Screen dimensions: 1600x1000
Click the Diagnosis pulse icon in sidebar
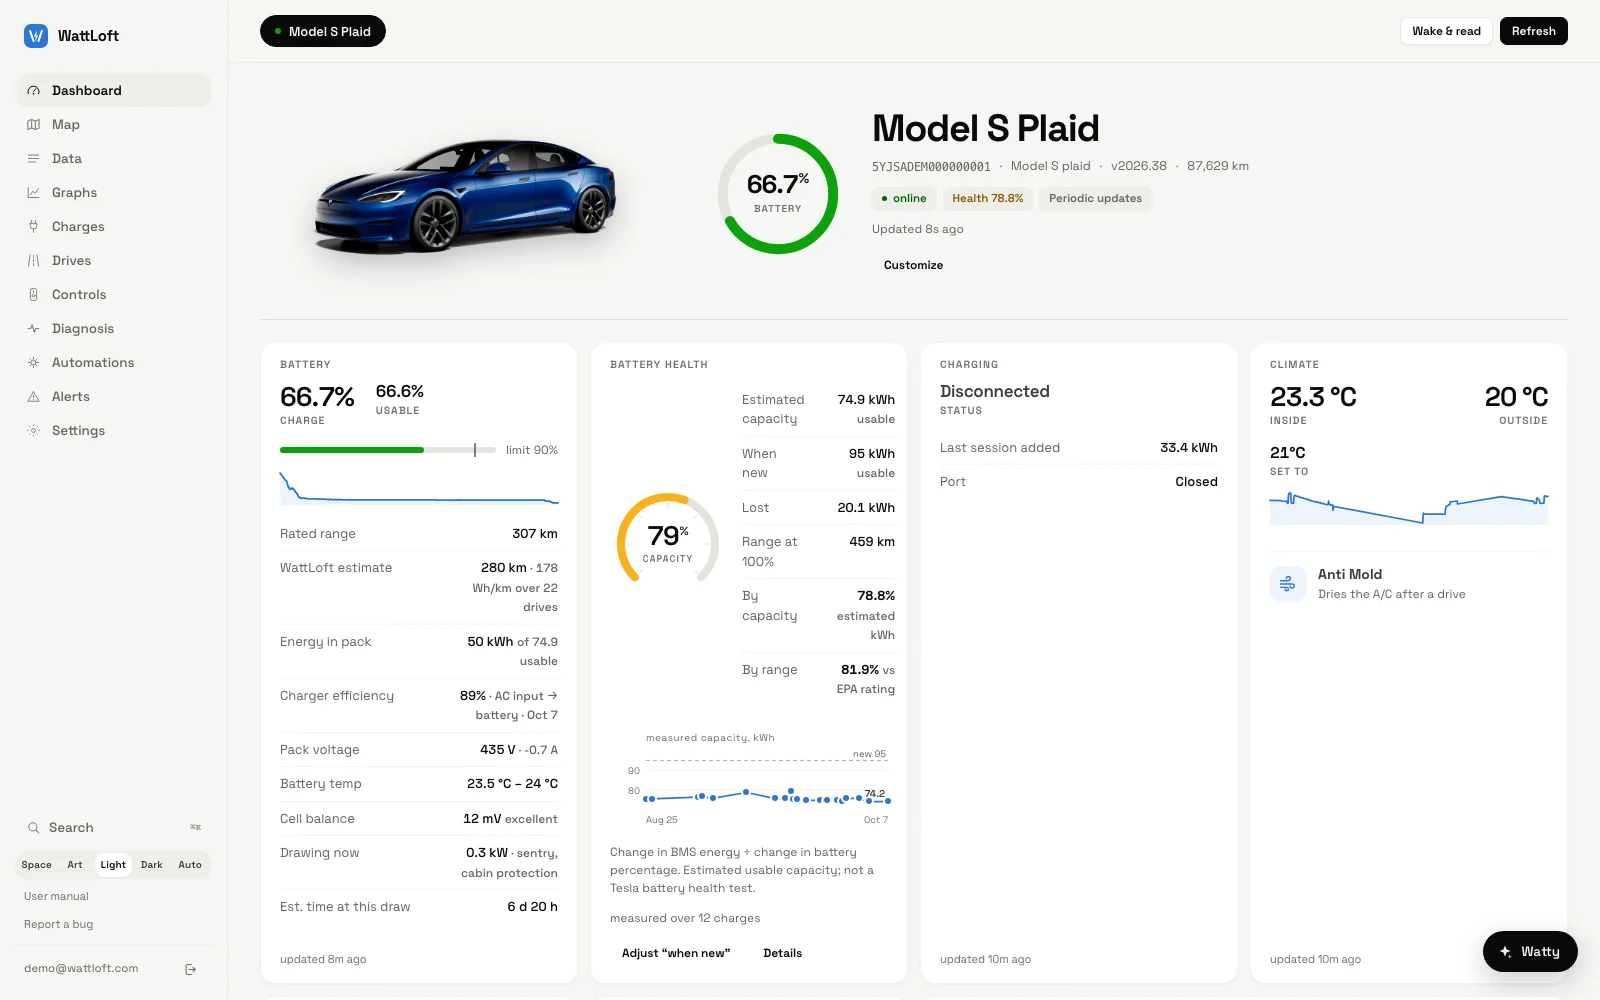point(33,328)
